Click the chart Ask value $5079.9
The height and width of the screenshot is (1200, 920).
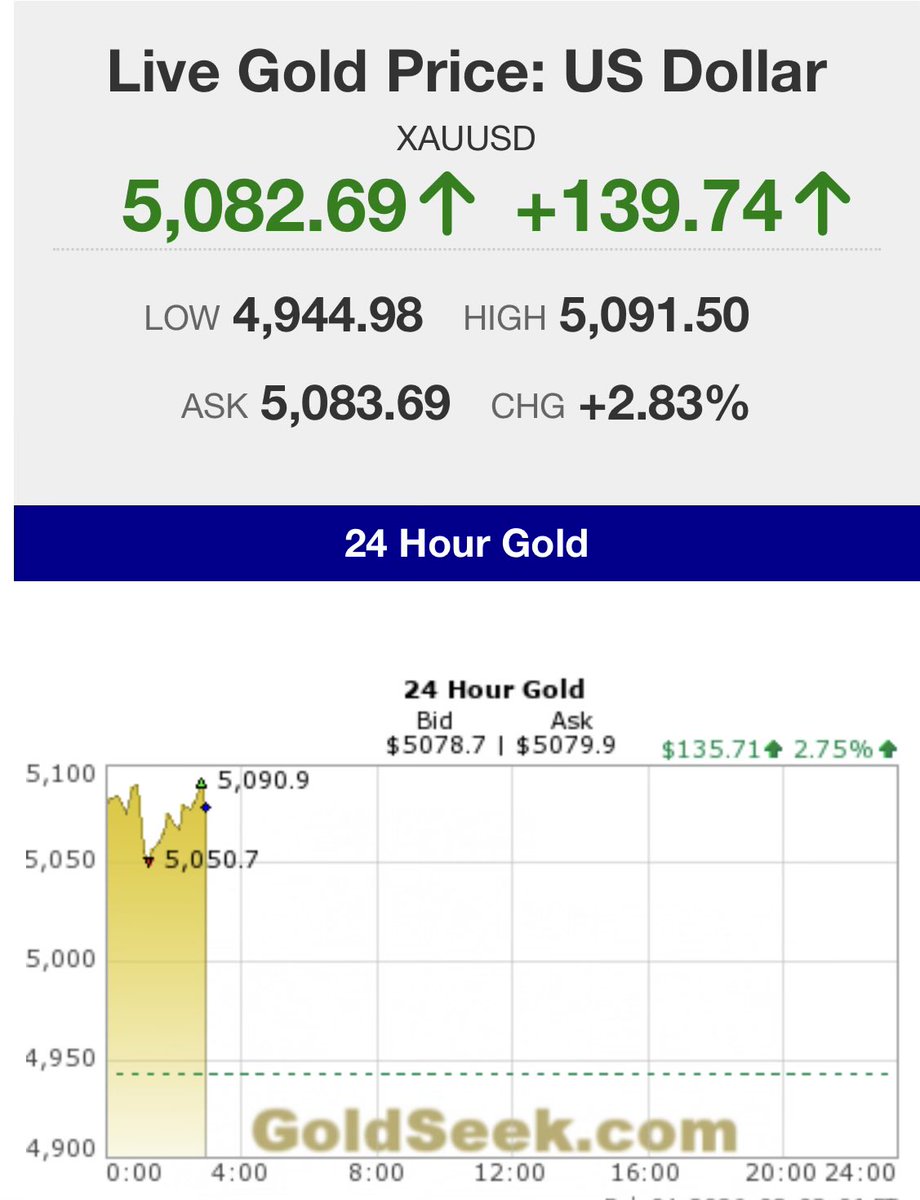566,745
